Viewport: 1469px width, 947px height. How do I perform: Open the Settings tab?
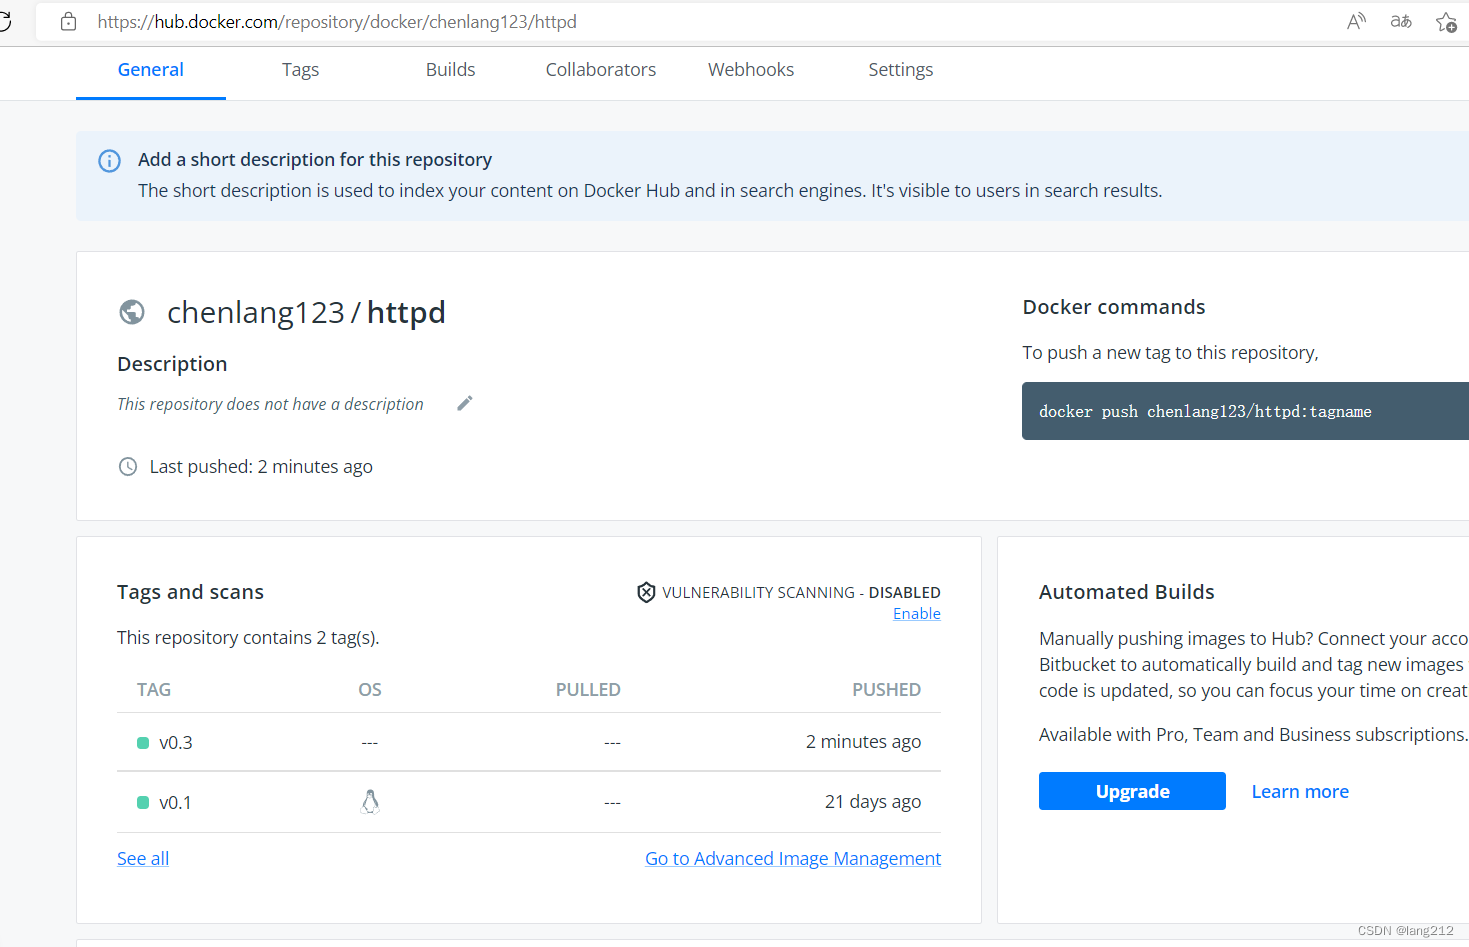pos(900,70)
